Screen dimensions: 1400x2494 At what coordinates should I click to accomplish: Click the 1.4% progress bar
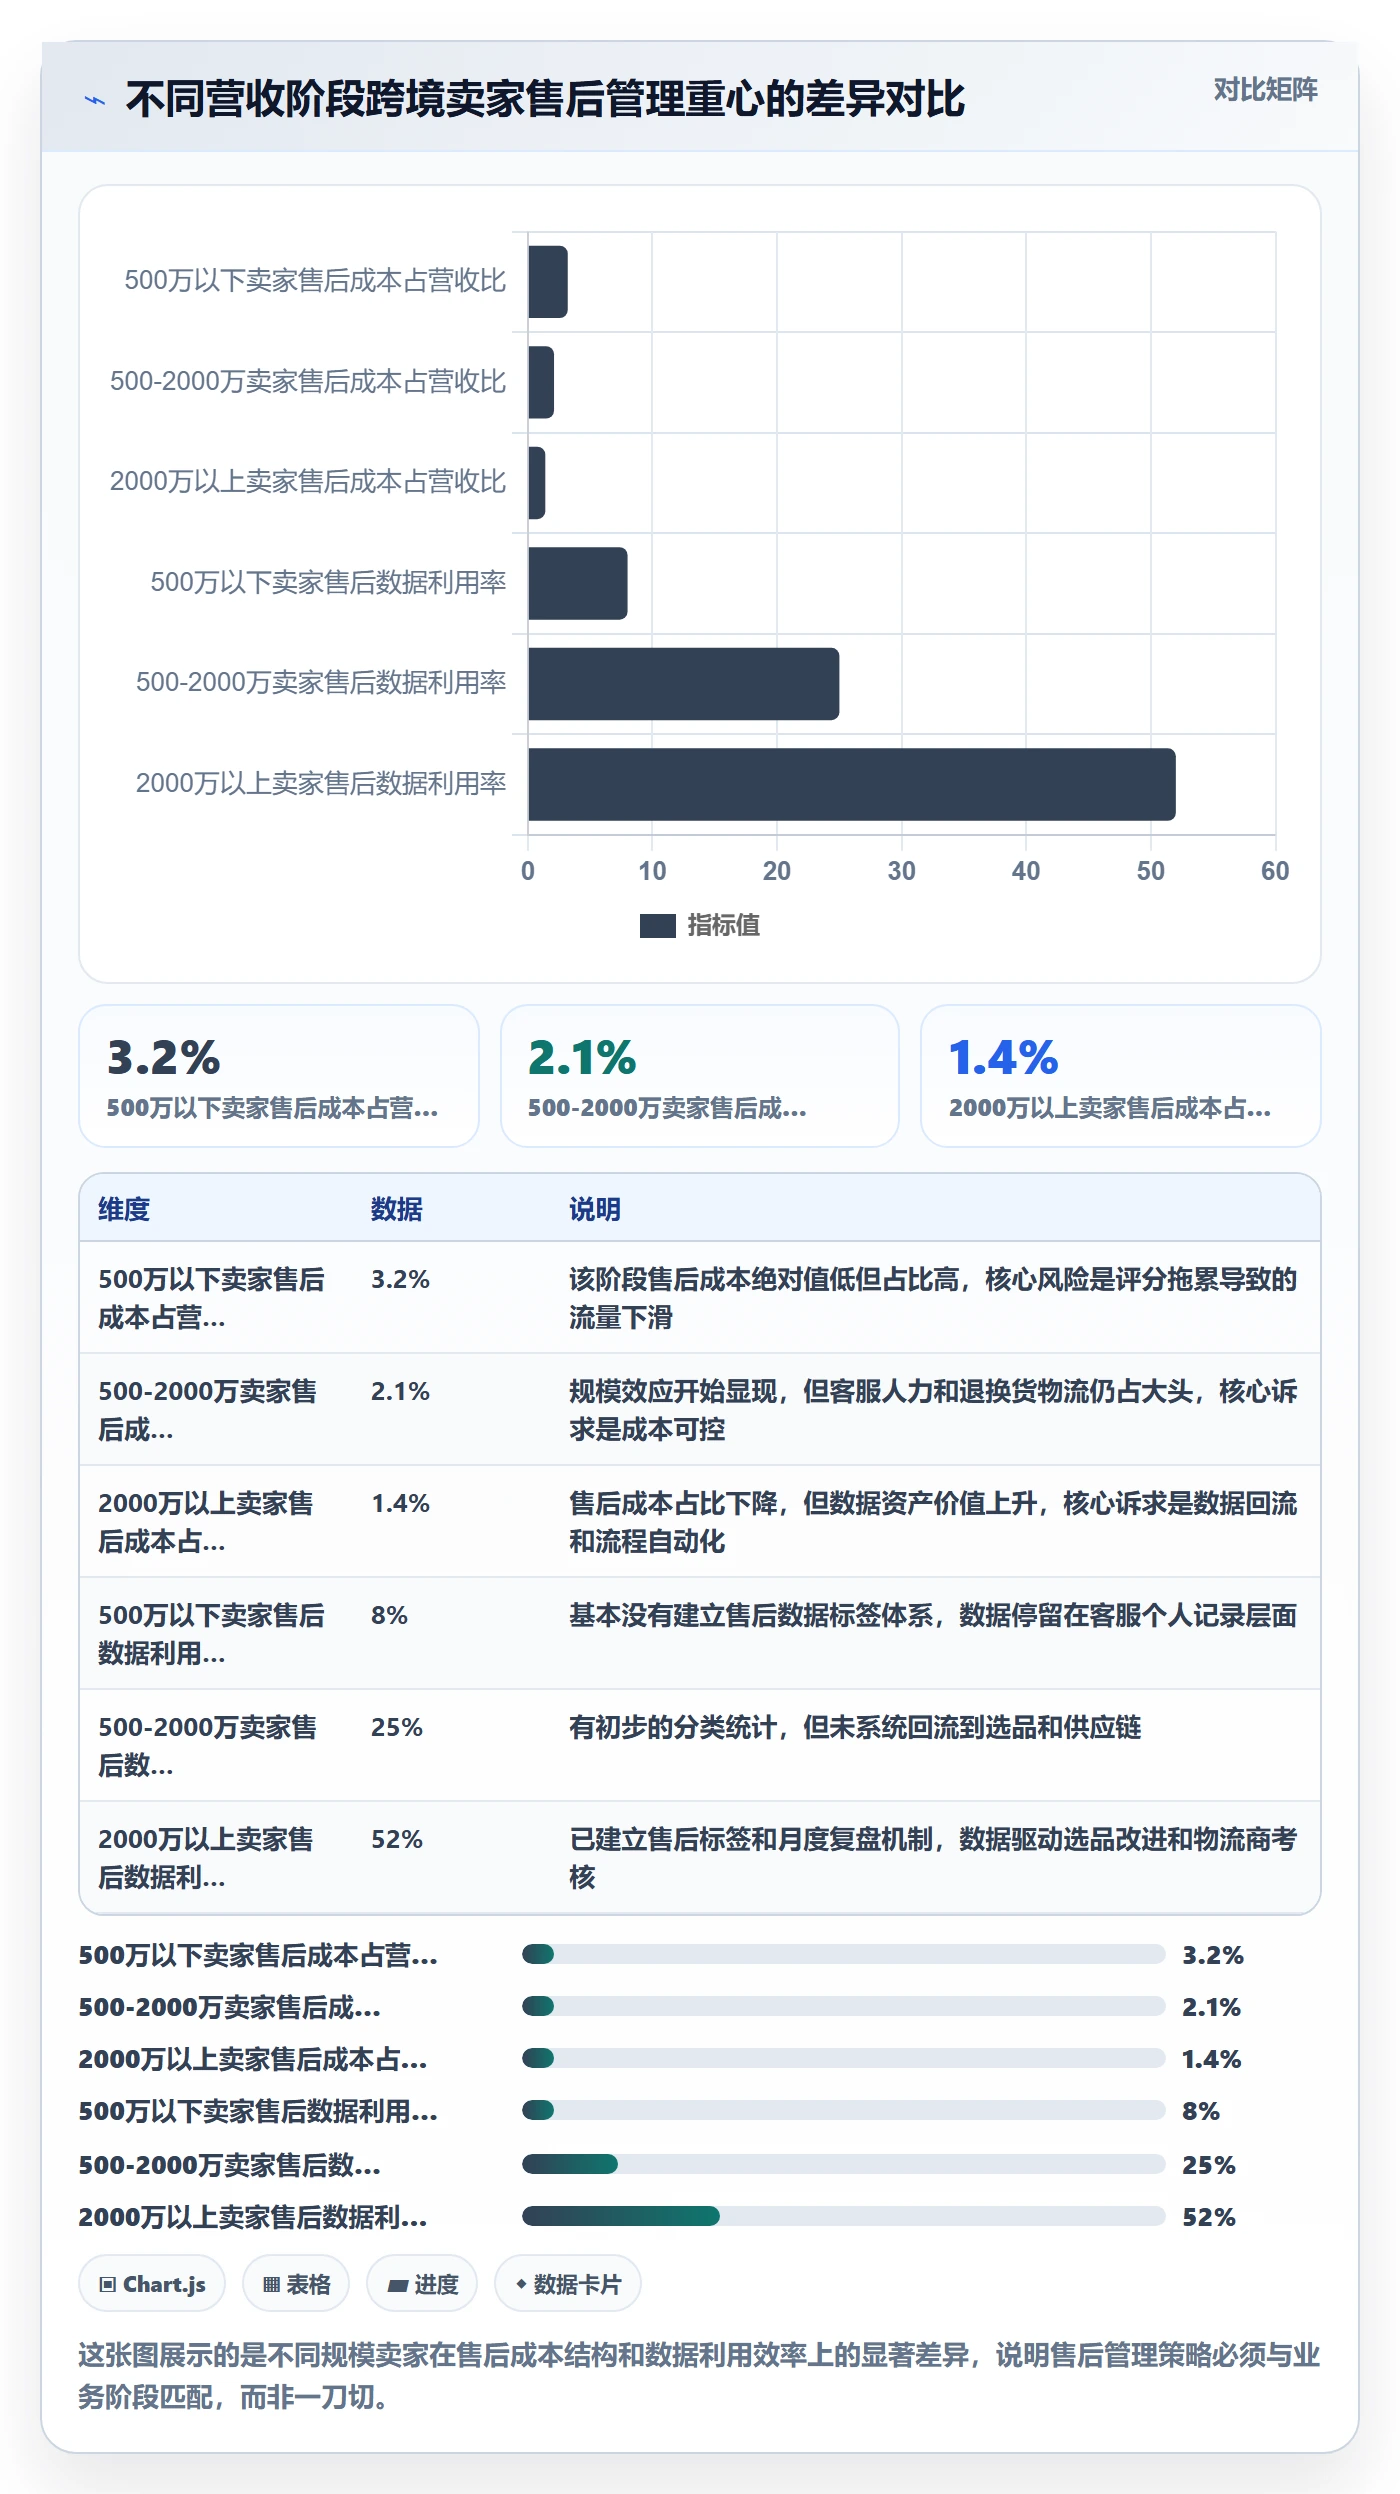pyautogui.click(x=844, y=2058)
